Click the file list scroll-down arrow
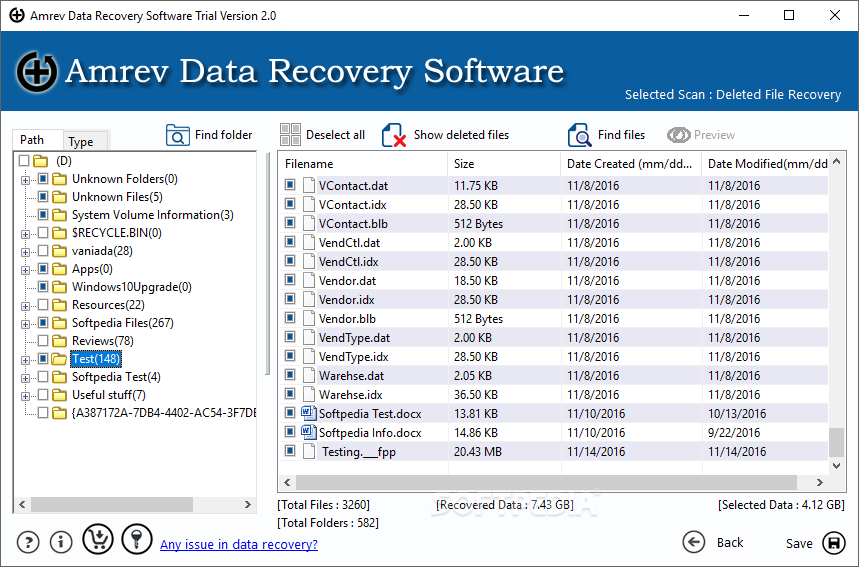The width and height of the screenshot is (859, 567). tap(836, 466)
